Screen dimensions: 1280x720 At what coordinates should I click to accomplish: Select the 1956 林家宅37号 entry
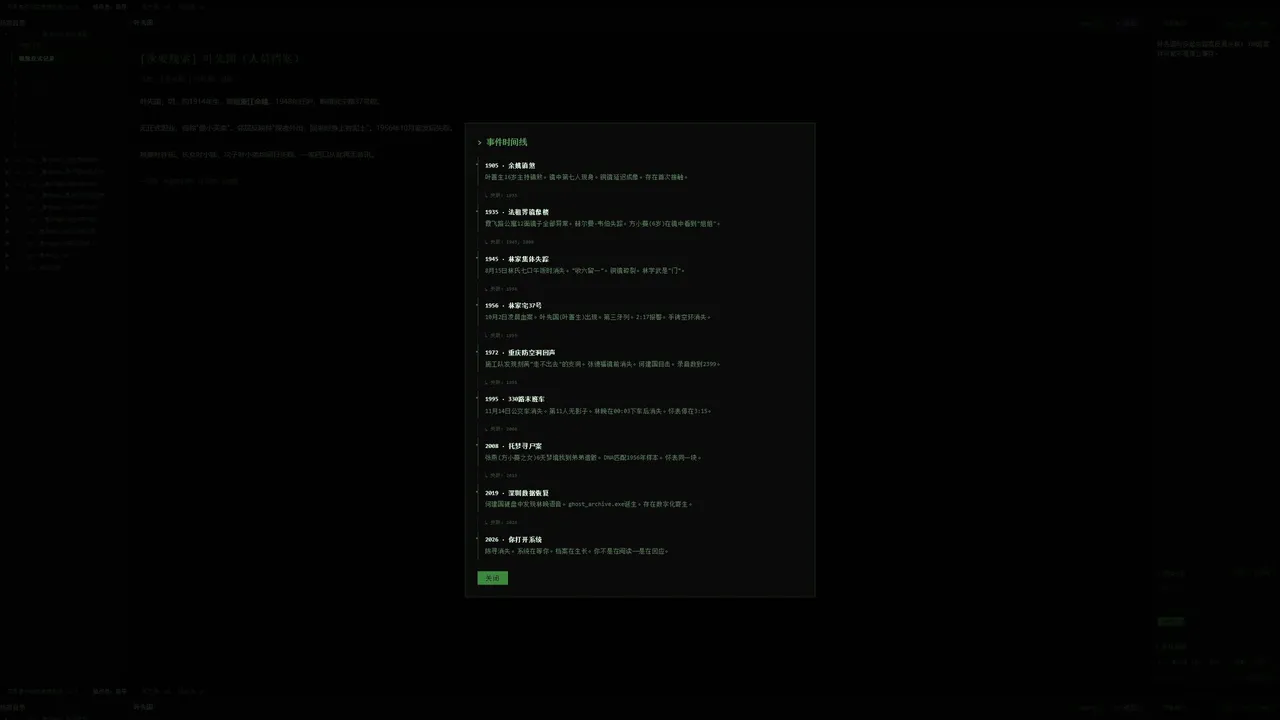click(513, 306)
